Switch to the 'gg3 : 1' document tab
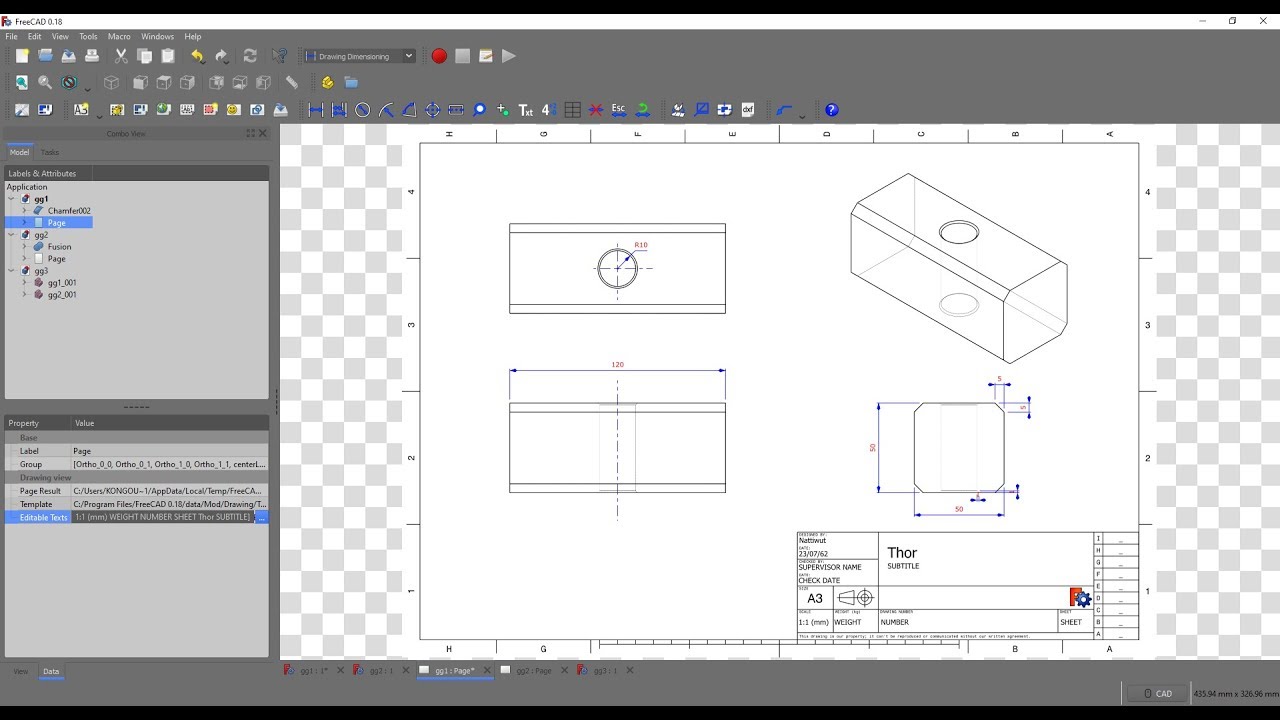This screenshot has height=720, width=1280. (x=605, y=671)
